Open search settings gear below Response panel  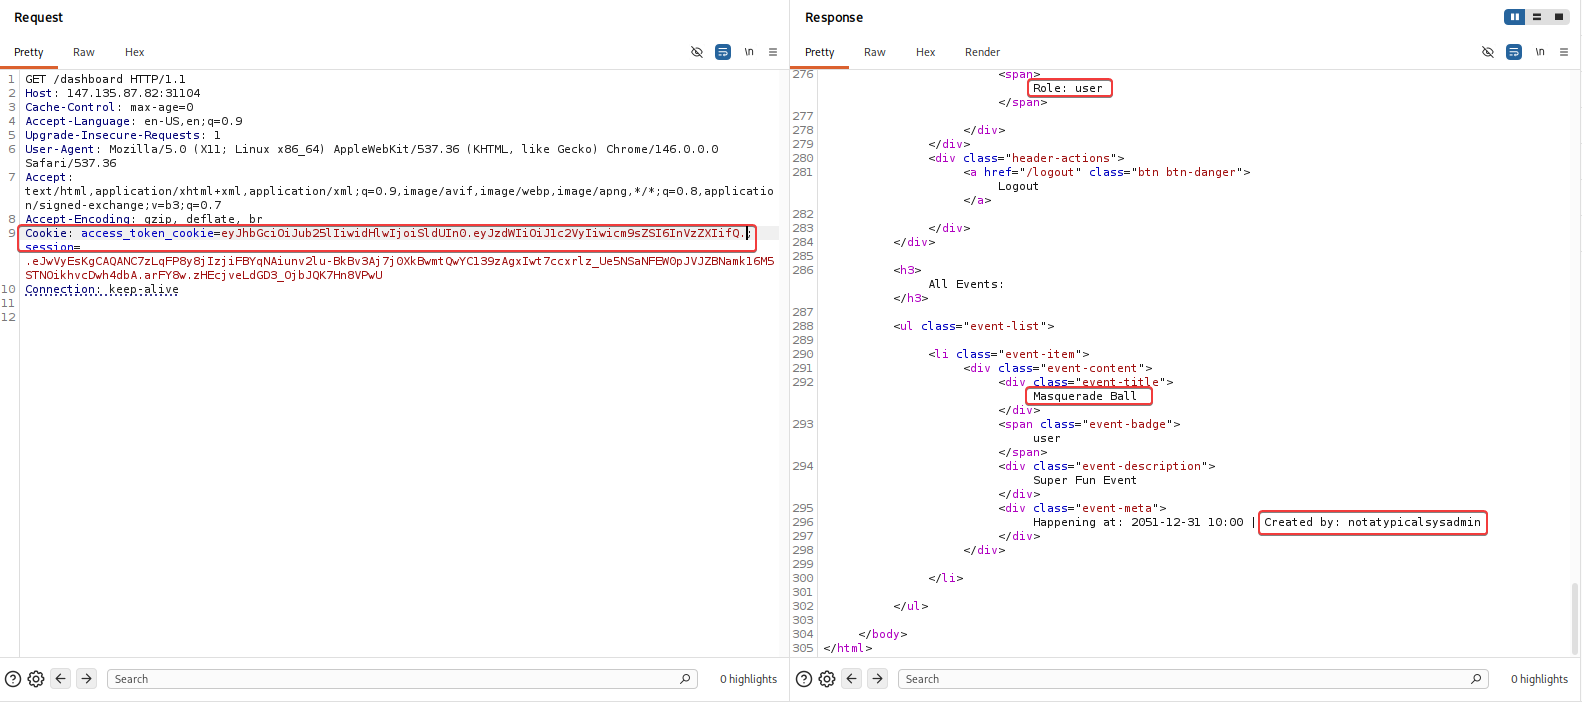click(827, 679)
